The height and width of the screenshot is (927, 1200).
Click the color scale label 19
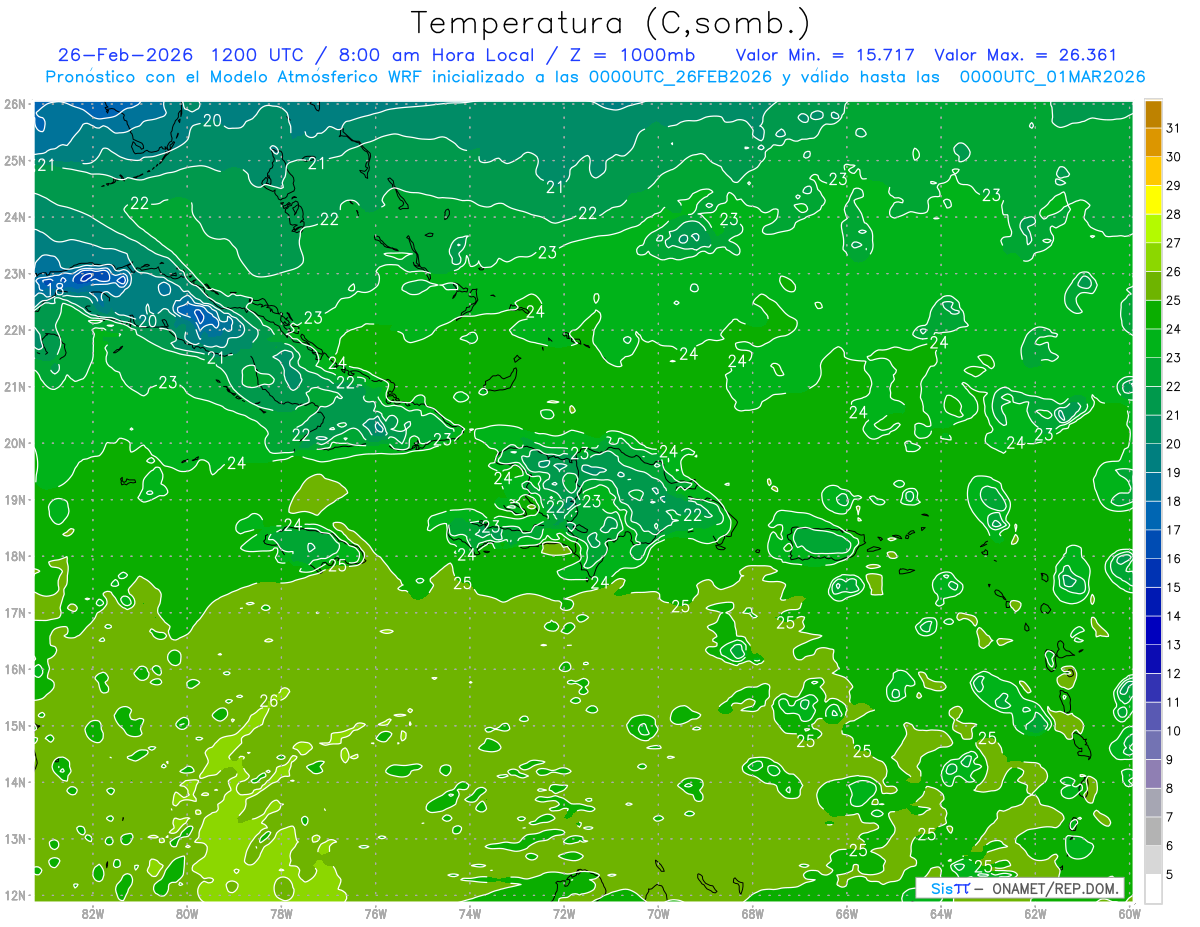click(x=1173, y=473)
